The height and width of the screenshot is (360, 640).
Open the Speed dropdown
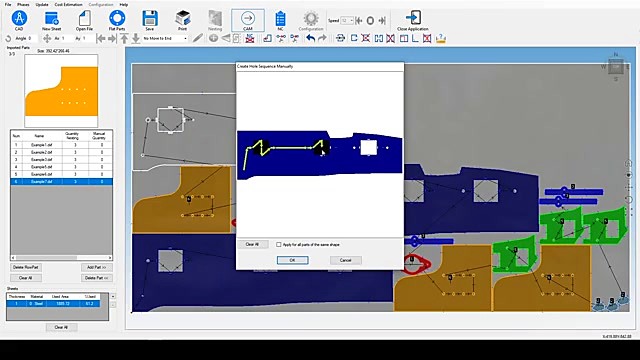[347, 20]
